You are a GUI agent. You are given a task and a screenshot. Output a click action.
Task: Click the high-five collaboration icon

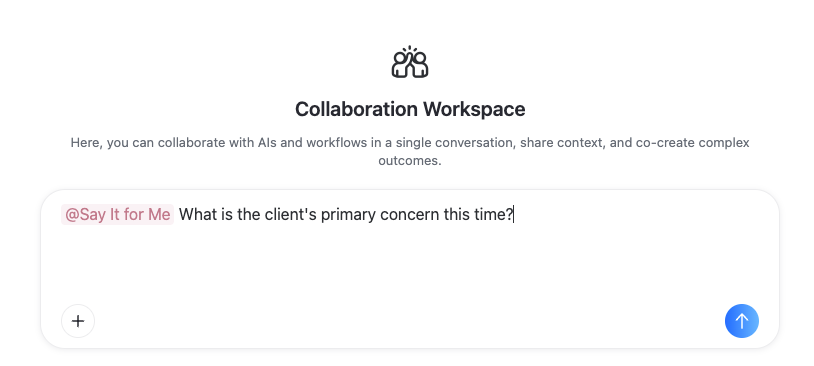[x=410, y=62]
